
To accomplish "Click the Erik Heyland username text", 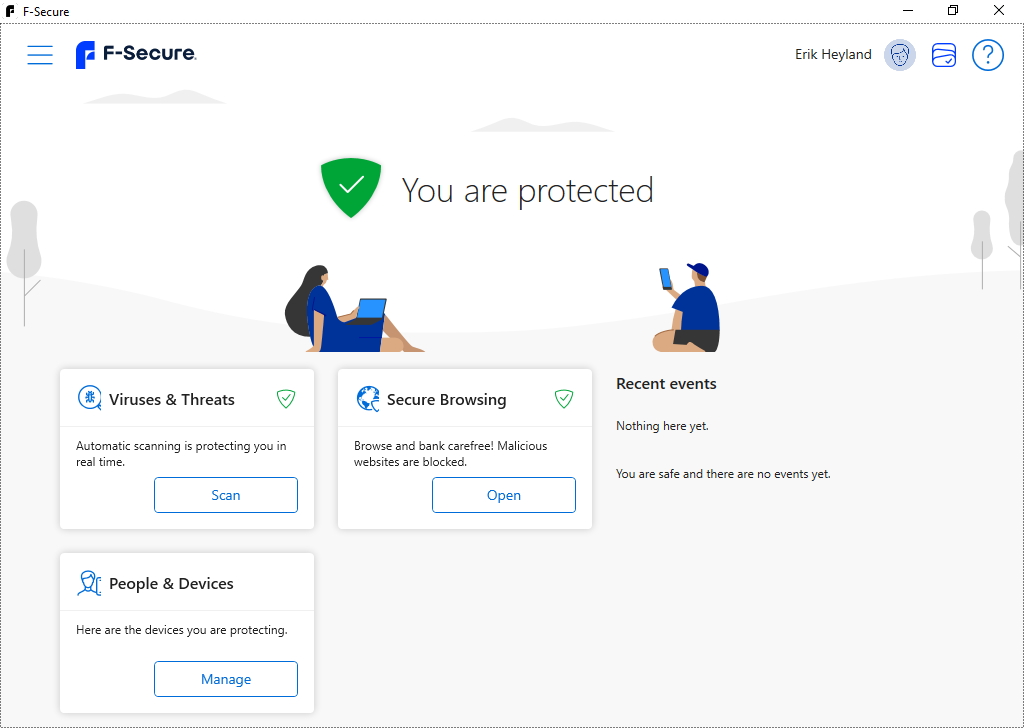I will tap(833, 55).
